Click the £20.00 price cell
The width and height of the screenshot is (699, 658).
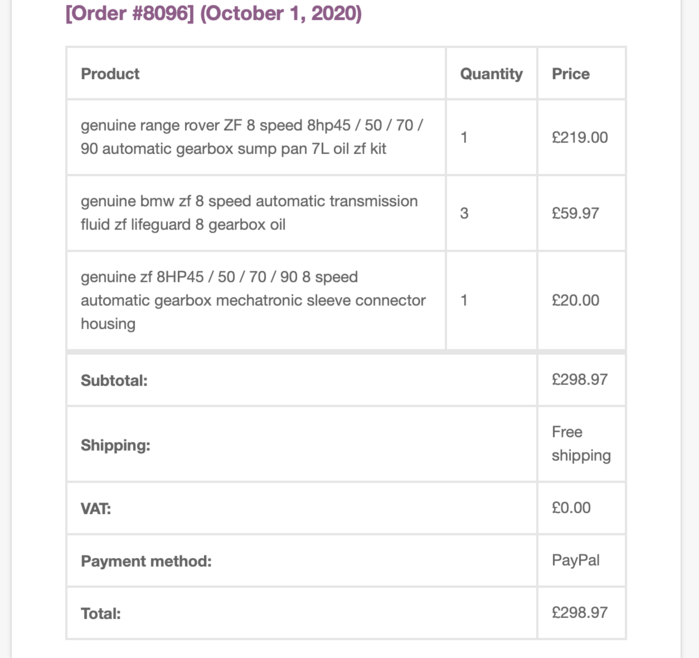[x=575, y=300]
